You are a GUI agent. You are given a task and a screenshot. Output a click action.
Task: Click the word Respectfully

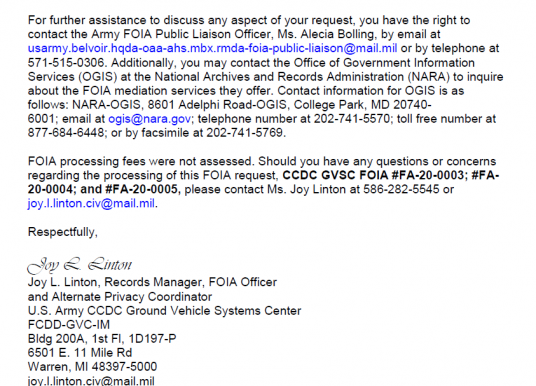click(x=63, y=232)
